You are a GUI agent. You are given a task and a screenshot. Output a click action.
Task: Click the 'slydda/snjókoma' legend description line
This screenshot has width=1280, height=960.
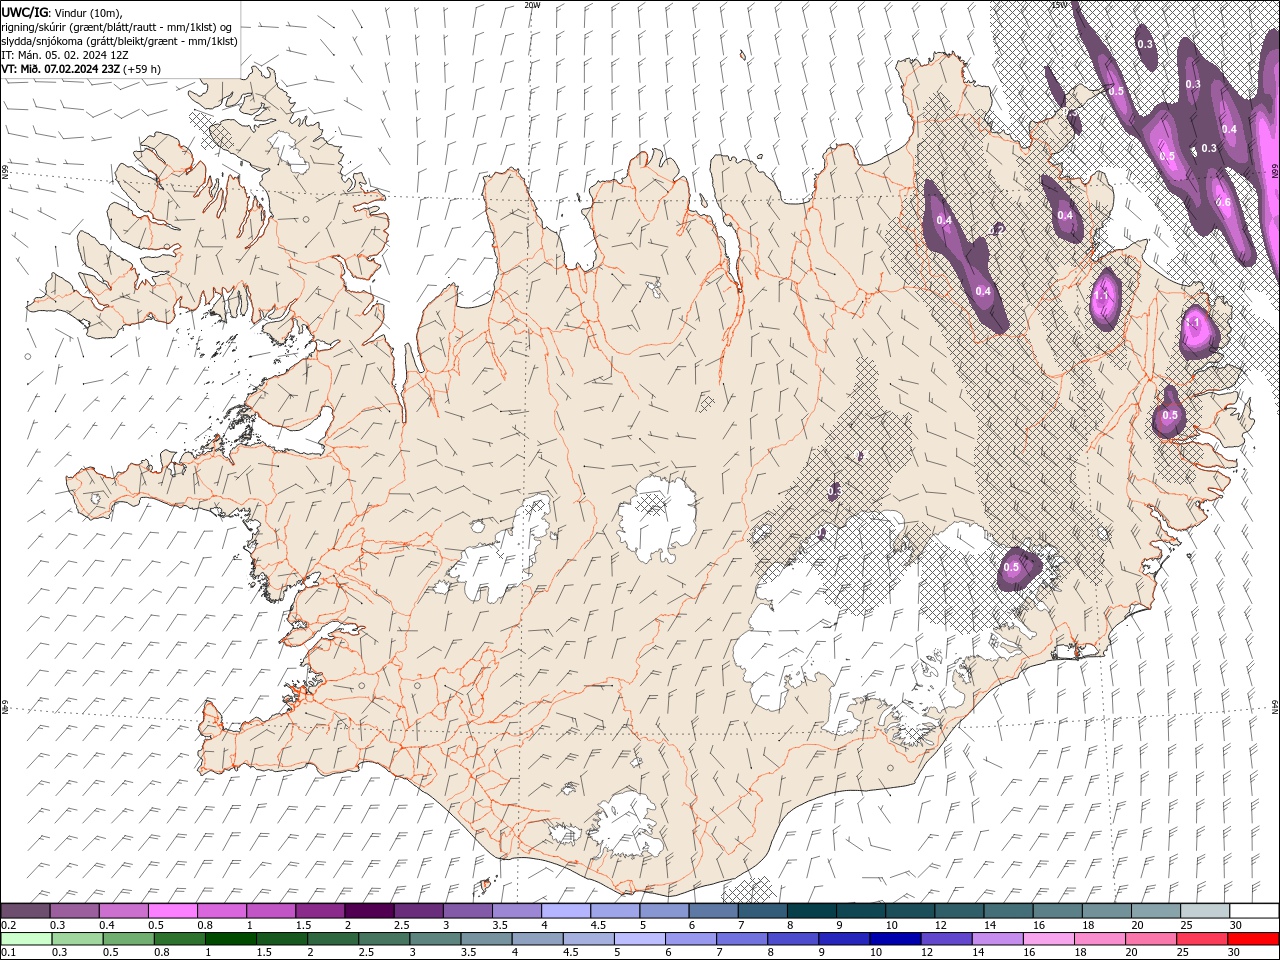click(x=120, y=41)
